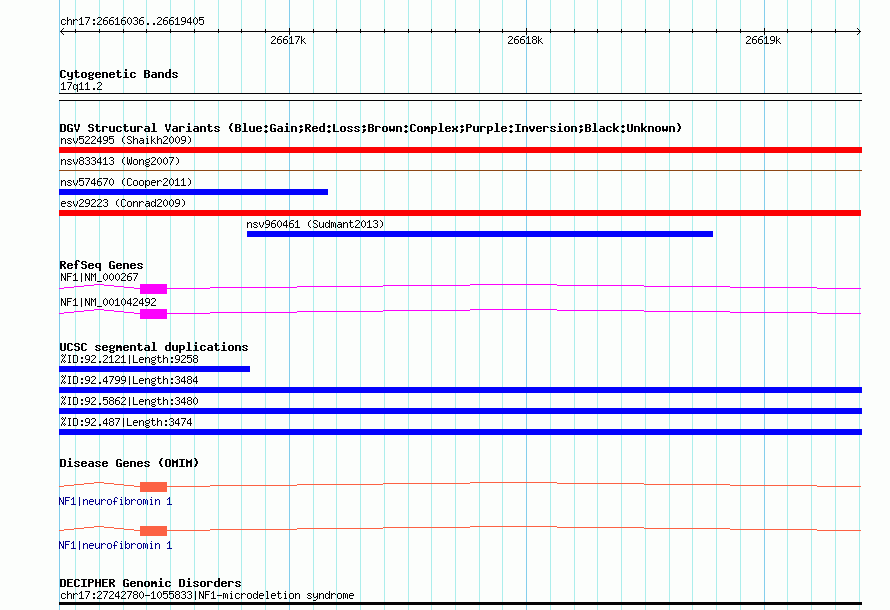Click the short blue Length:9258 duplication bar

154,369
